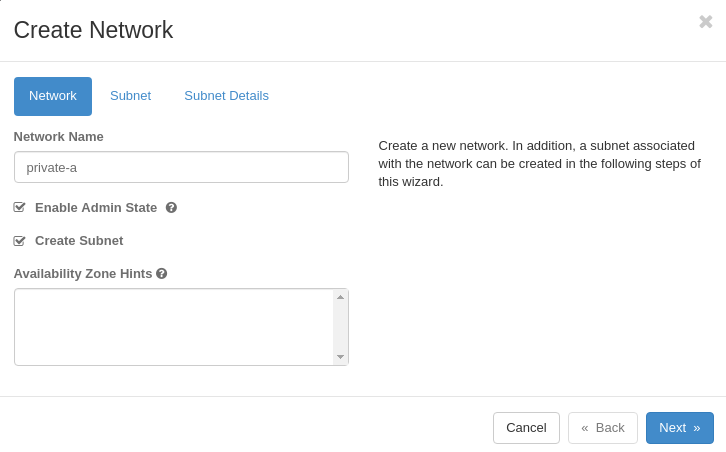Image resolution: width=726 pixels, height=452 pixels.
Task: Close the Create Network dialog
Action: coord(706,22)
